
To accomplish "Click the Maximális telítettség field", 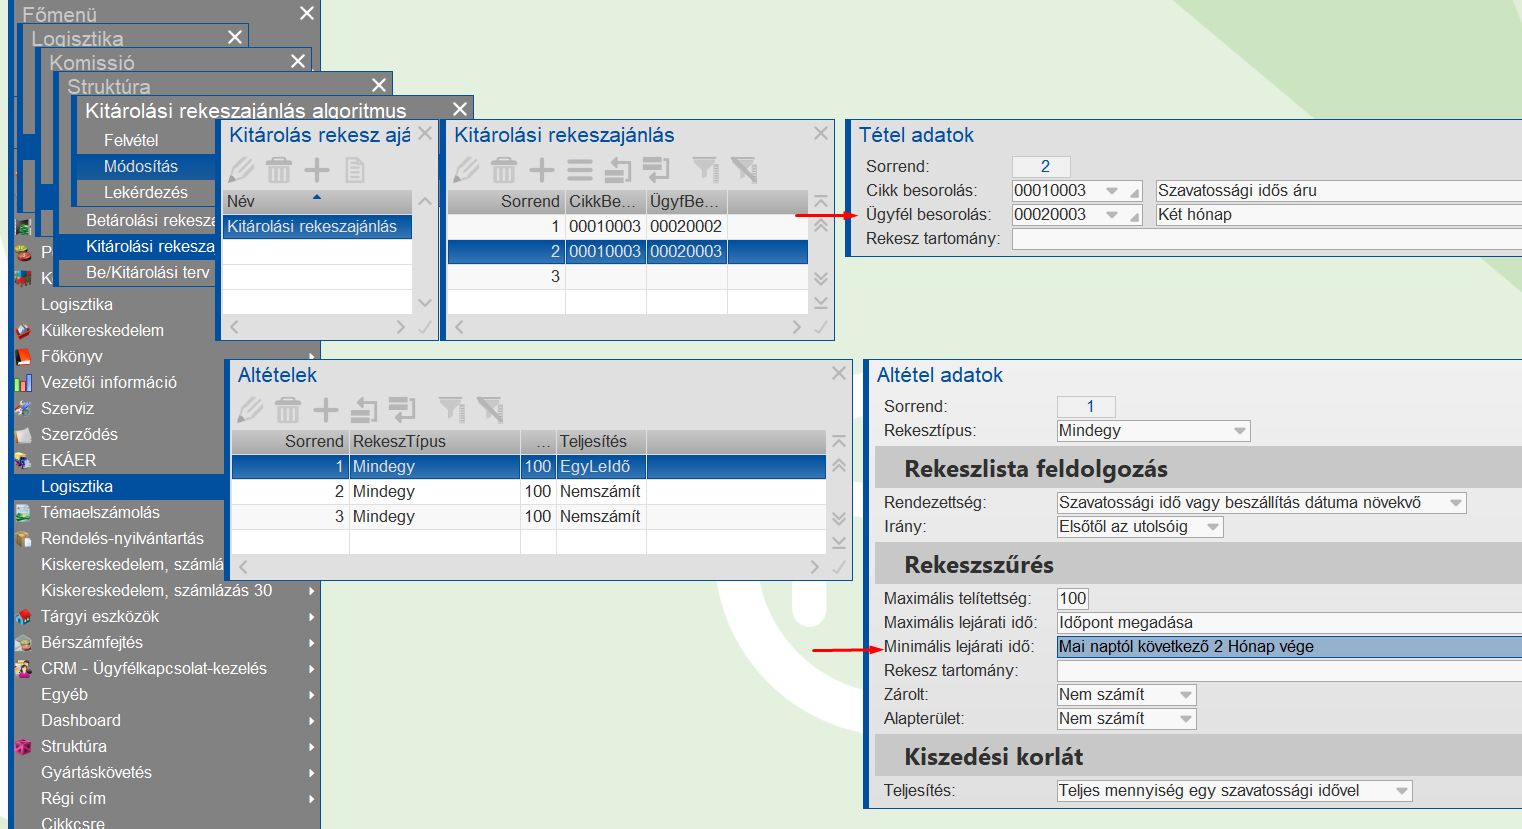I will 1073,599.
